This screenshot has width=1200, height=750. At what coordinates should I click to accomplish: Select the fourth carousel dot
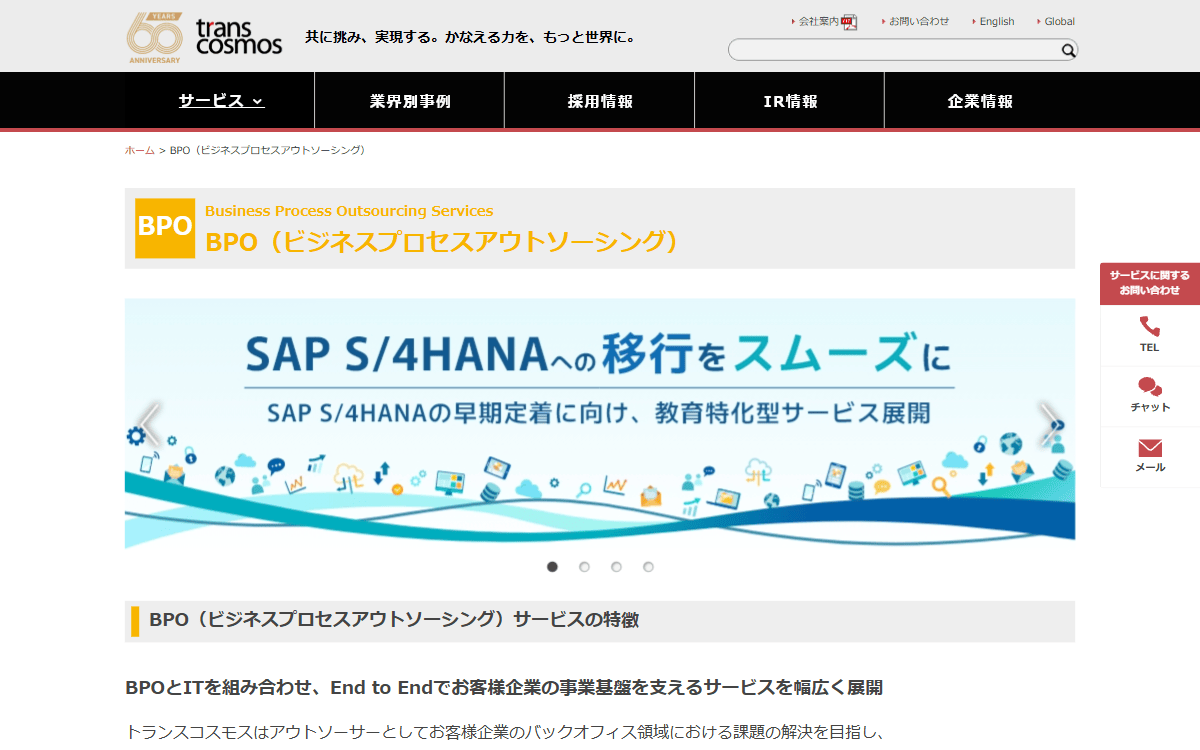(x=648, y=567)
